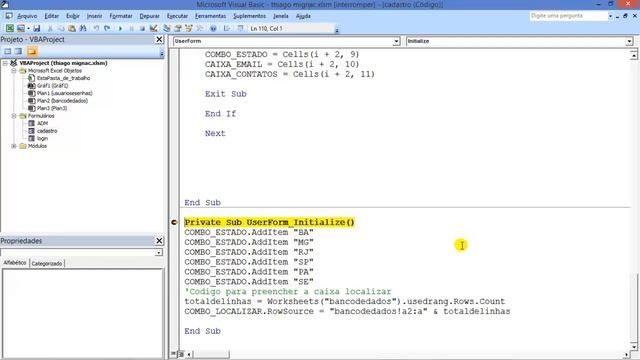Close the Projeto - VBAProject panel
This screenshot has width=640, height=360.
tap(159, 40)
